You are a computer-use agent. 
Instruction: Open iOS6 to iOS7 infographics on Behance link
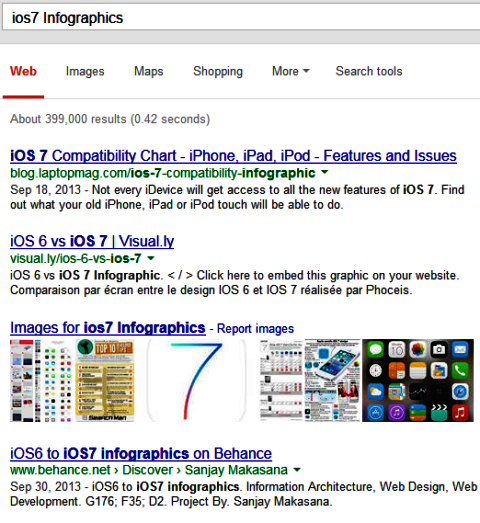click(141, 454)
